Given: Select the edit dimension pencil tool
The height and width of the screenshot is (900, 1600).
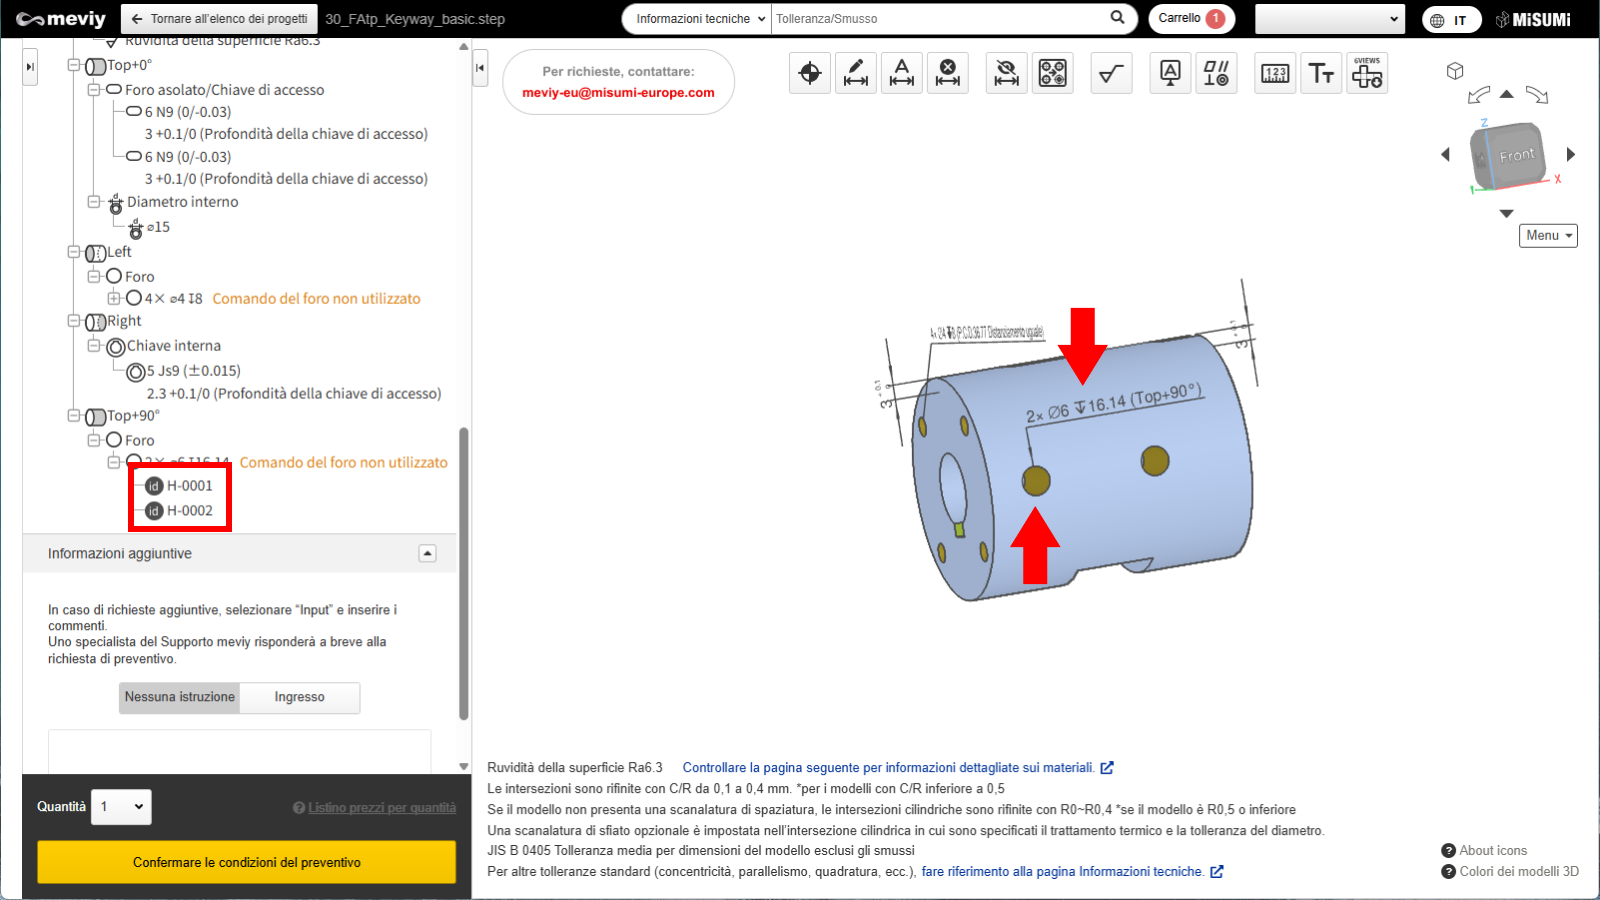Looking at the screenshot, I should [x=856, y=73].
